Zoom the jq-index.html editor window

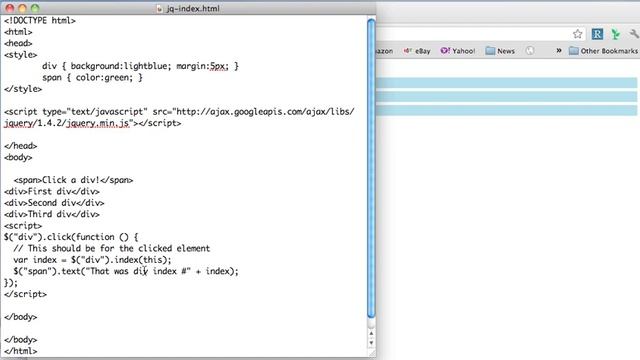[35, 8]
